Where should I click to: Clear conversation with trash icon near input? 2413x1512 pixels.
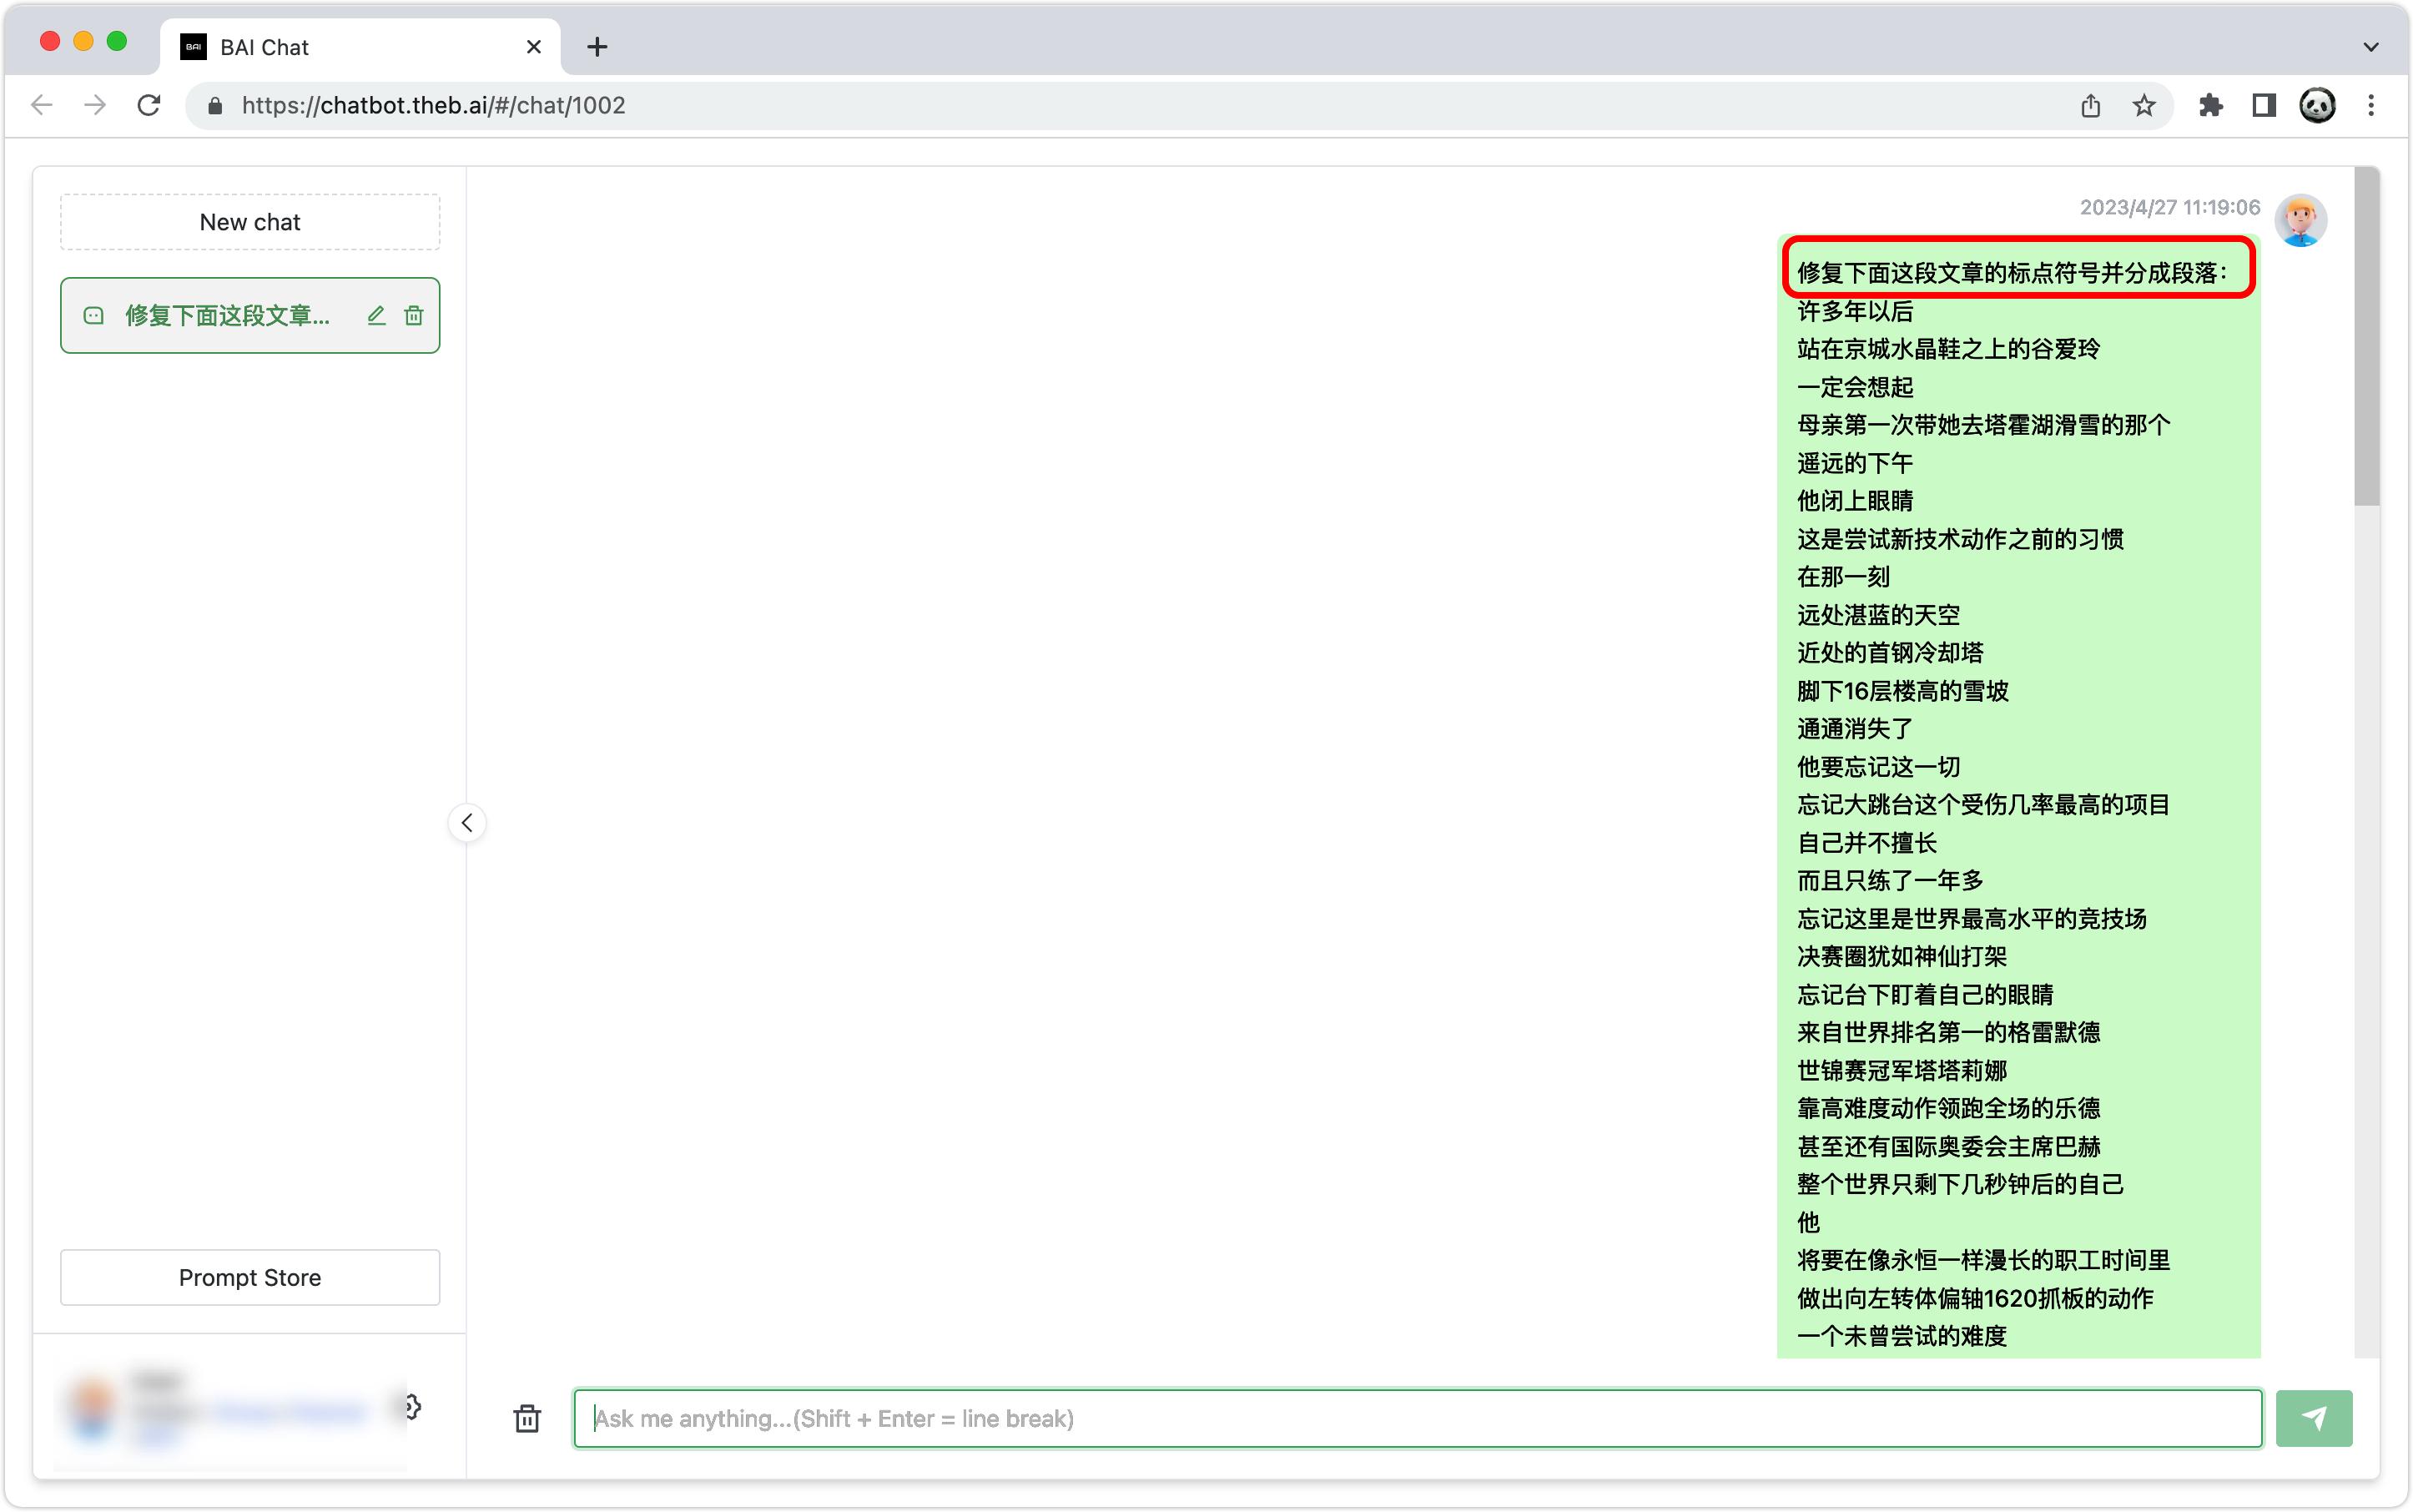pos(527,1418)
